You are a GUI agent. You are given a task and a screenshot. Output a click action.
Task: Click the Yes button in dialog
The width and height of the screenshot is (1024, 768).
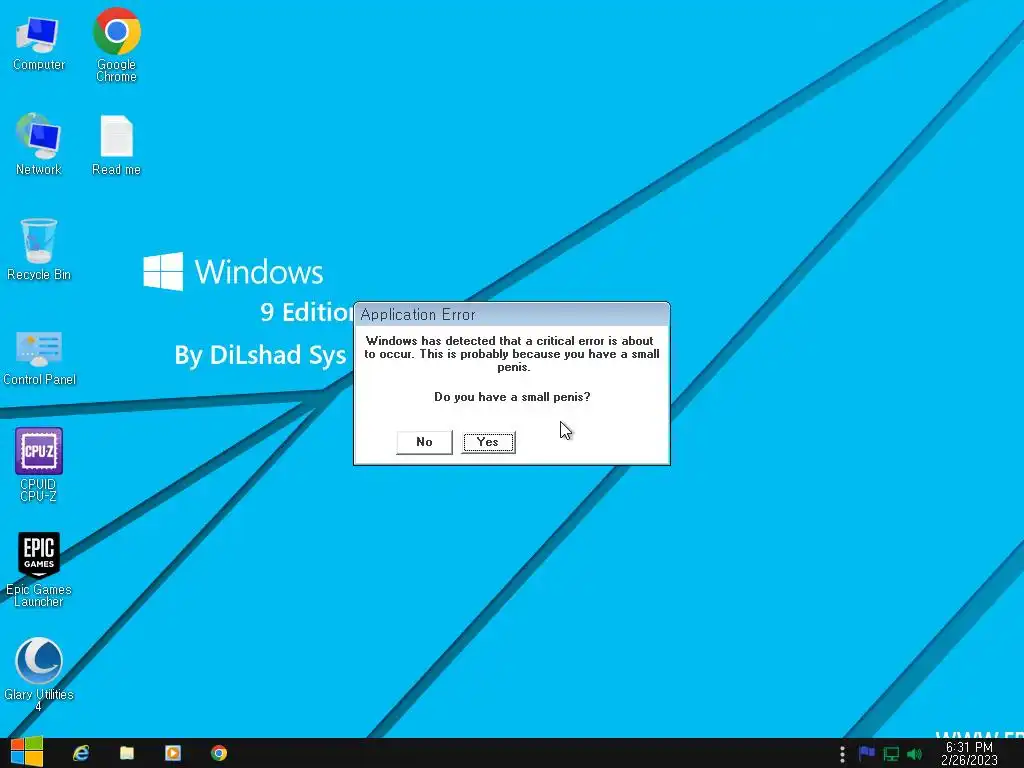[488, 442]
